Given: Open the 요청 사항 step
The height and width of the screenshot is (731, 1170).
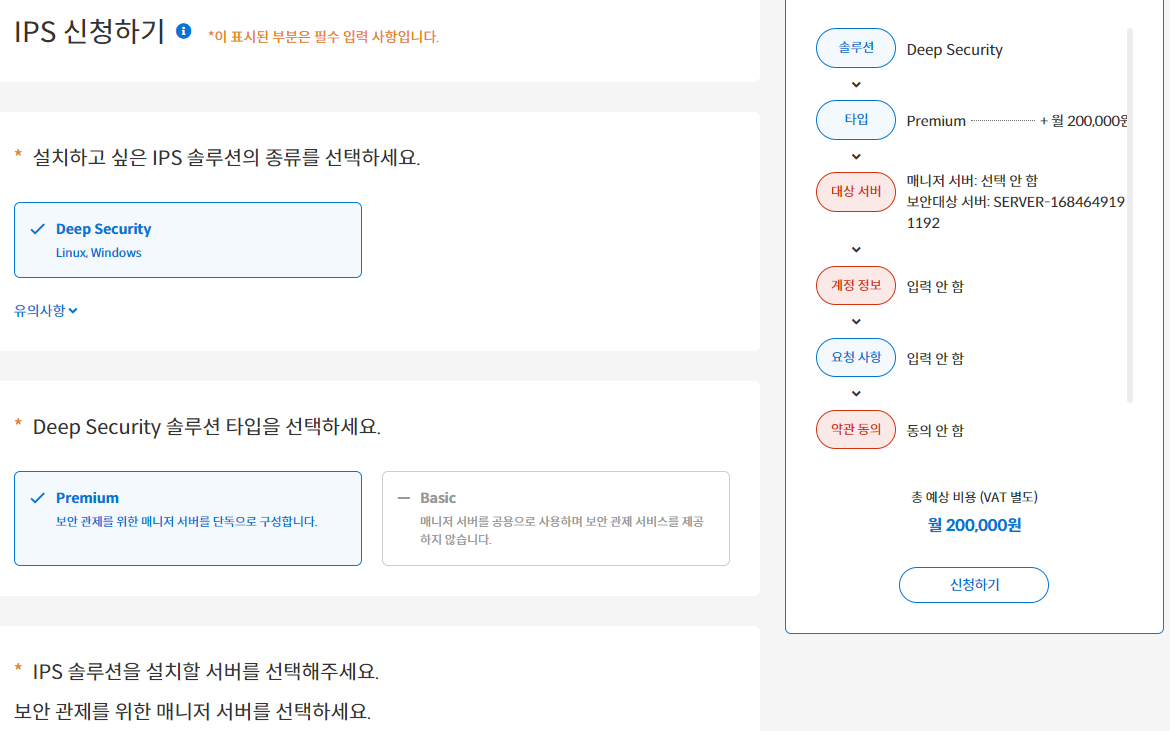Looking at the screenshot, I should point(856,357).
